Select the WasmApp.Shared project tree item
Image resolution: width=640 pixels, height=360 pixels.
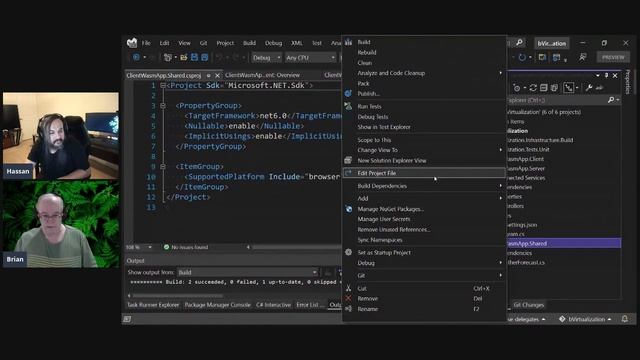[x=564, y=243]
